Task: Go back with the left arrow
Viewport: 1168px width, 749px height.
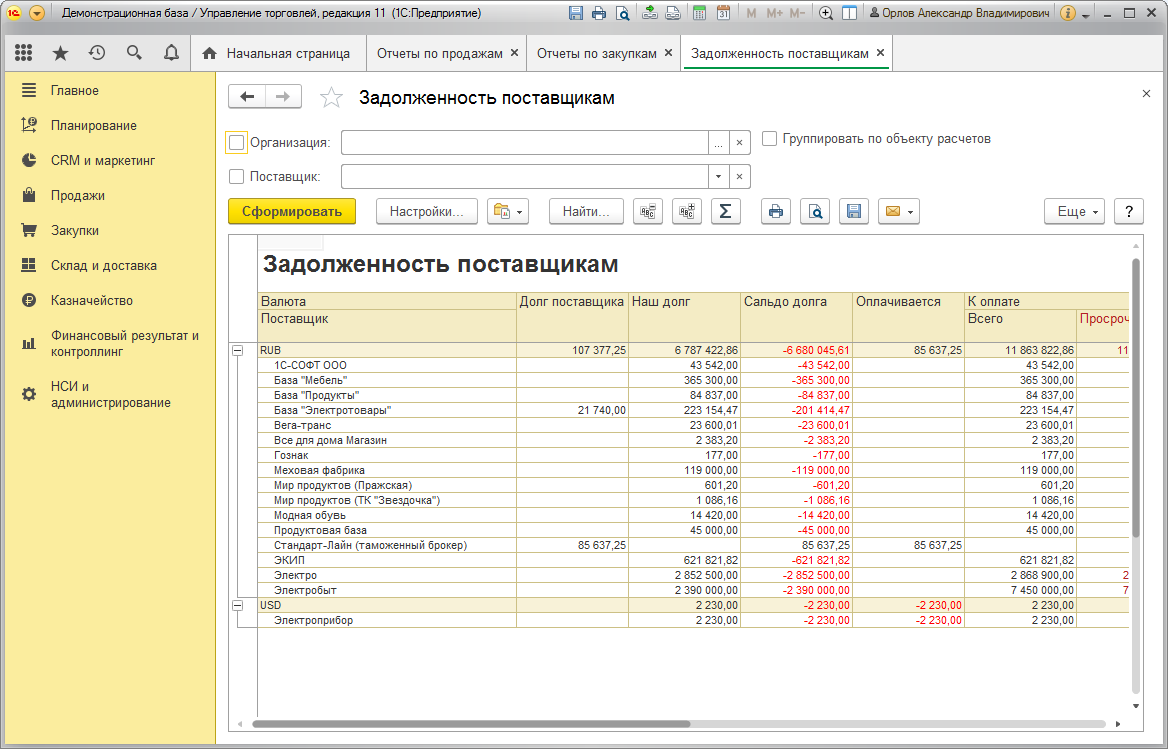Action: 247,97
